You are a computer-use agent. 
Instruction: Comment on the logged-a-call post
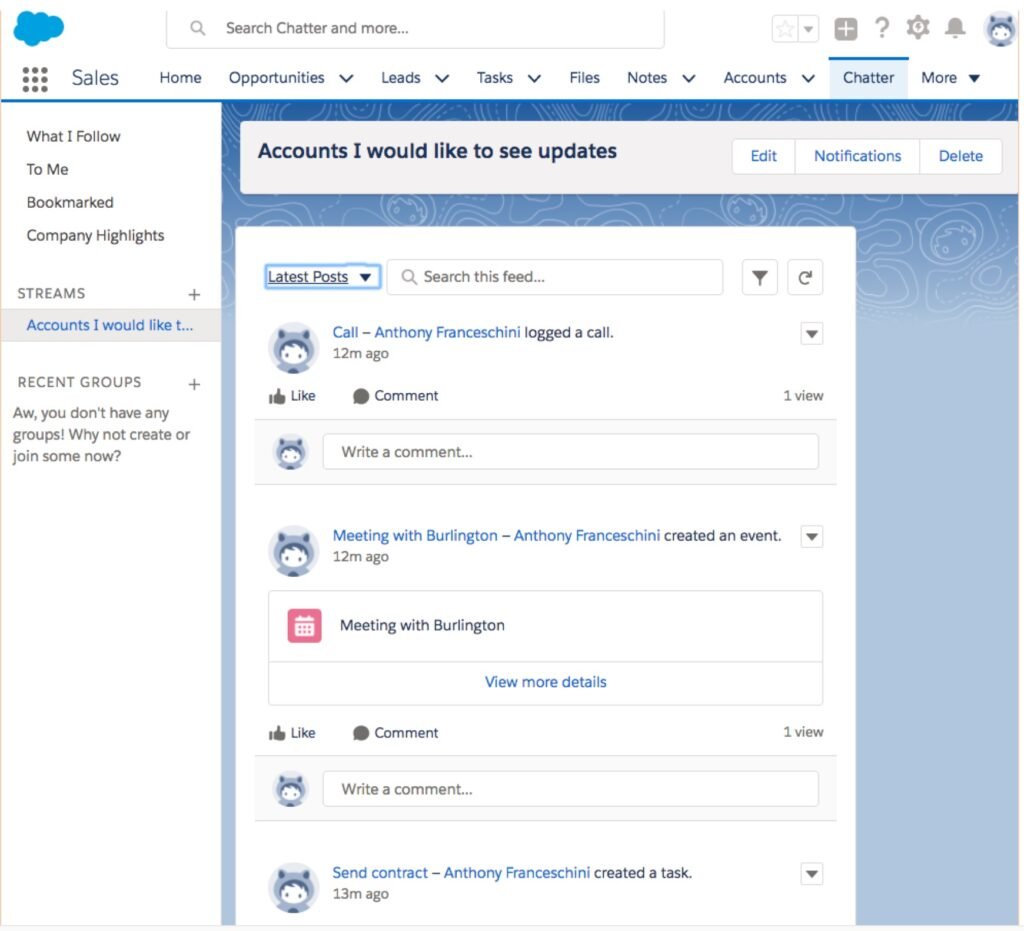point(395,396)
